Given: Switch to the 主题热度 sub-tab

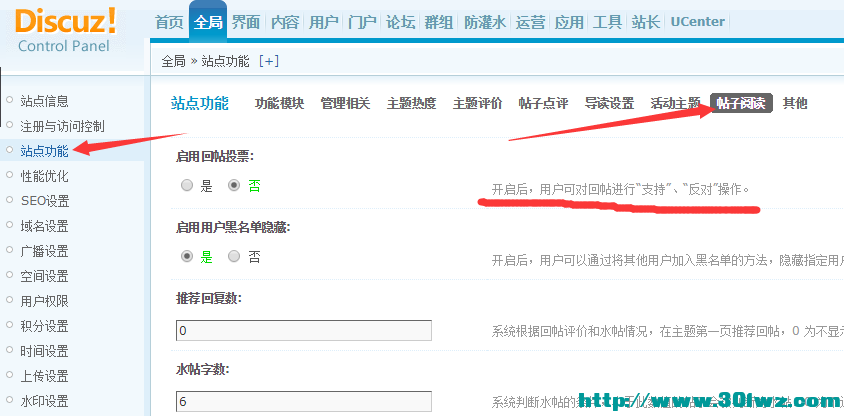Looking at the screenshot, I should coord(411,103).
